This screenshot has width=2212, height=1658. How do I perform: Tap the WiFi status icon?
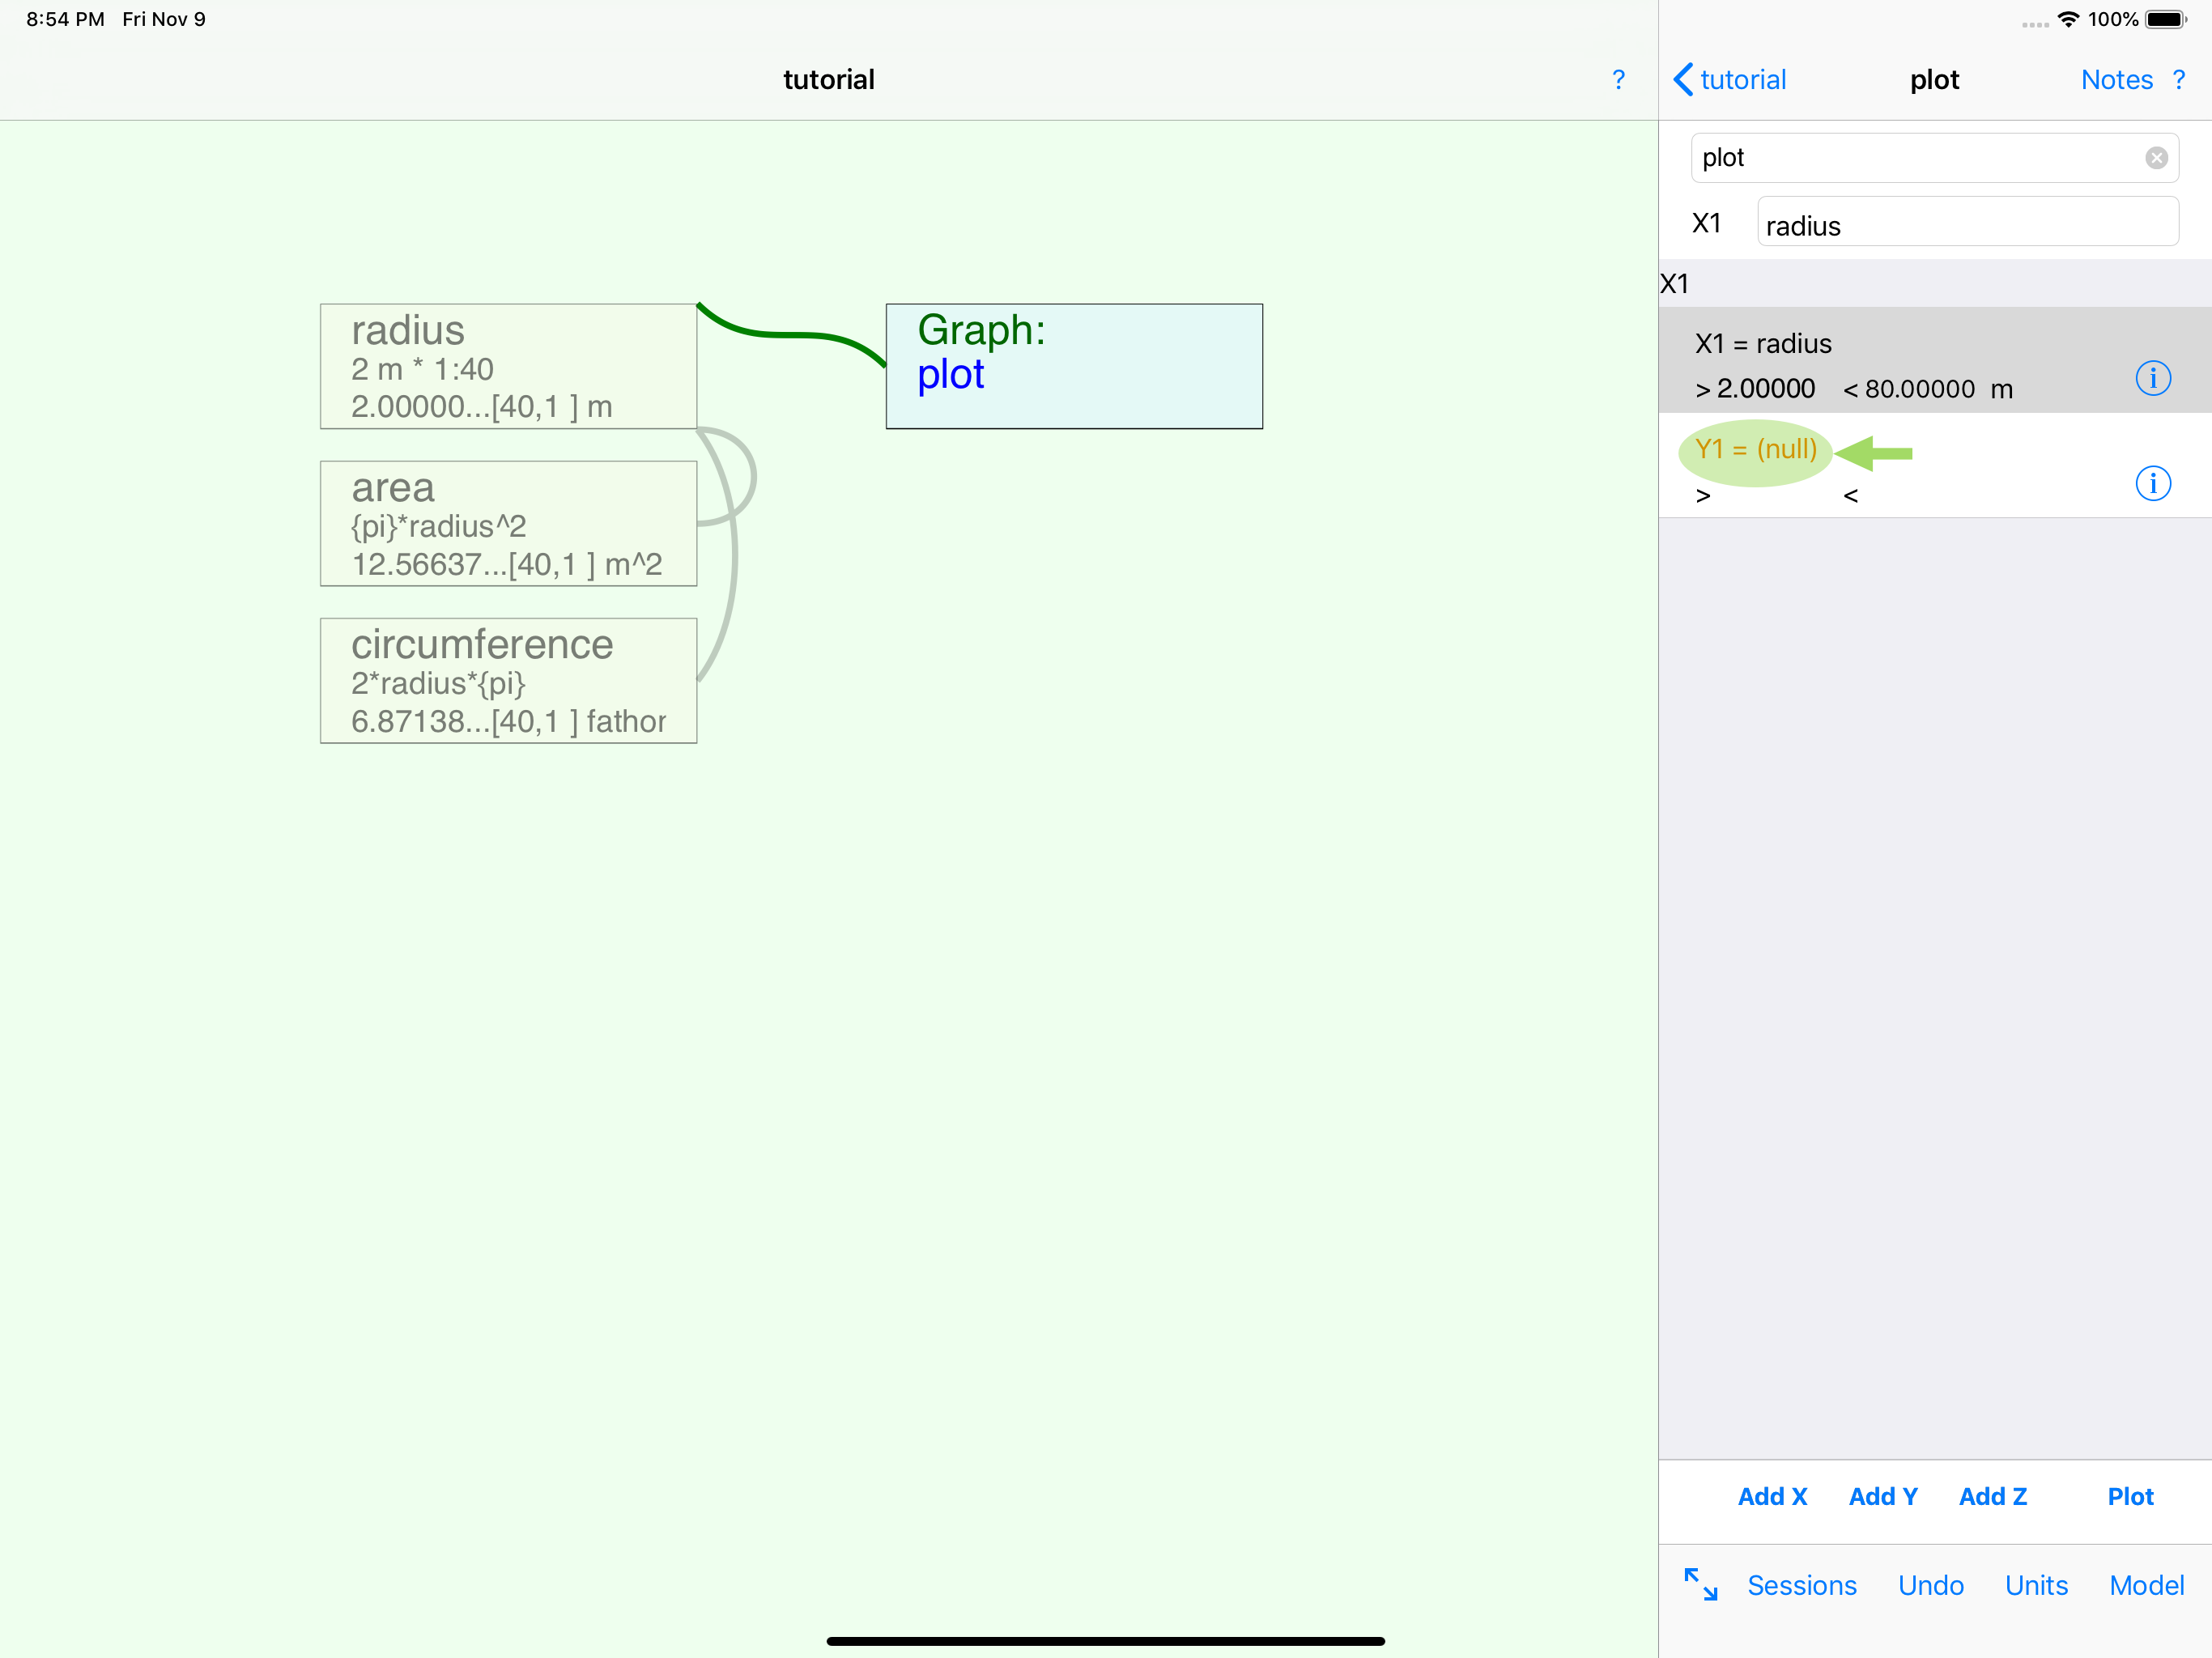click(2068, 19)
